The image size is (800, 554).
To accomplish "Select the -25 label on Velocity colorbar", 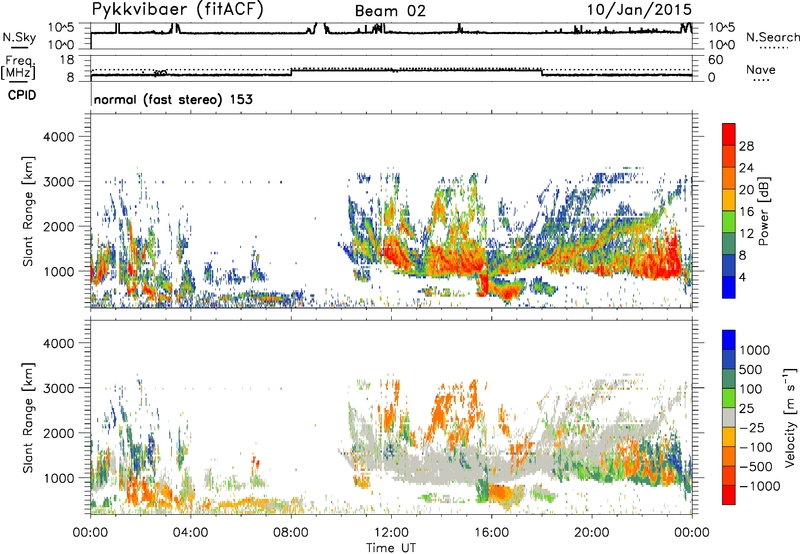I will [751, 428].
